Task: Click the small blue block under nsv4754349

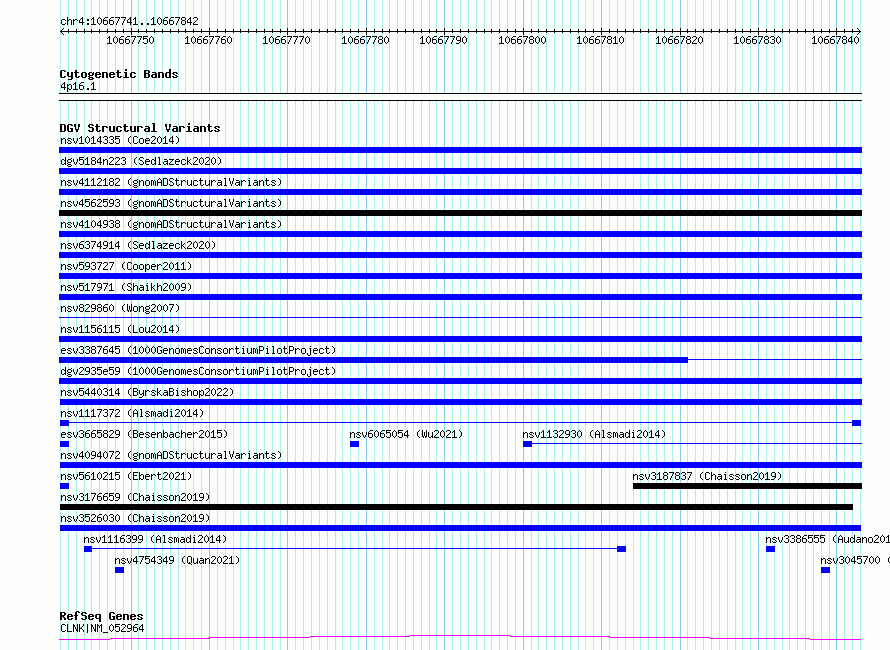Action: pyautogui.click(x=119, y=570)
